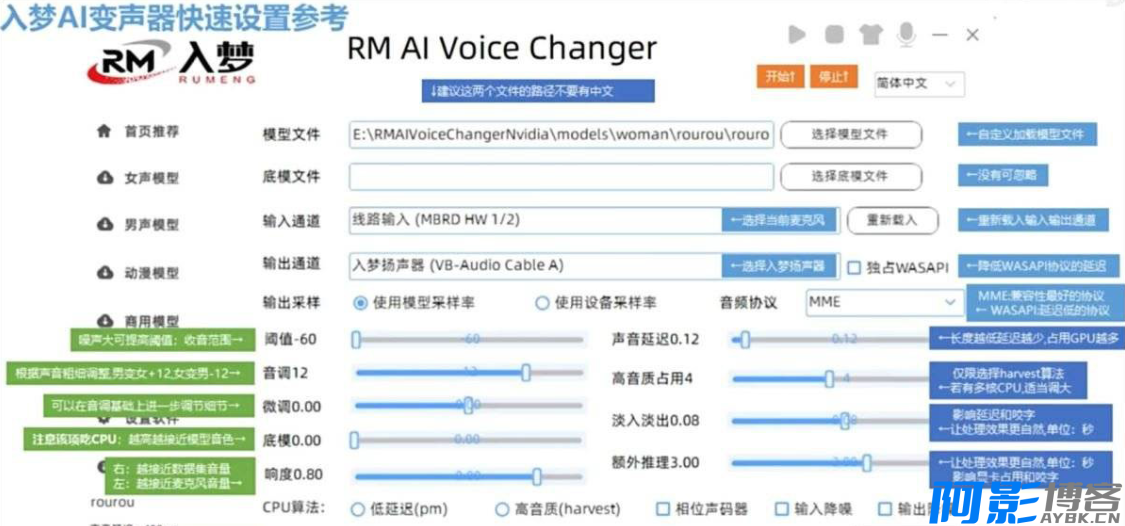The image size is (1125, 526).
Task: Click the download icon beside 动漫模型
Action: (104, 272)
